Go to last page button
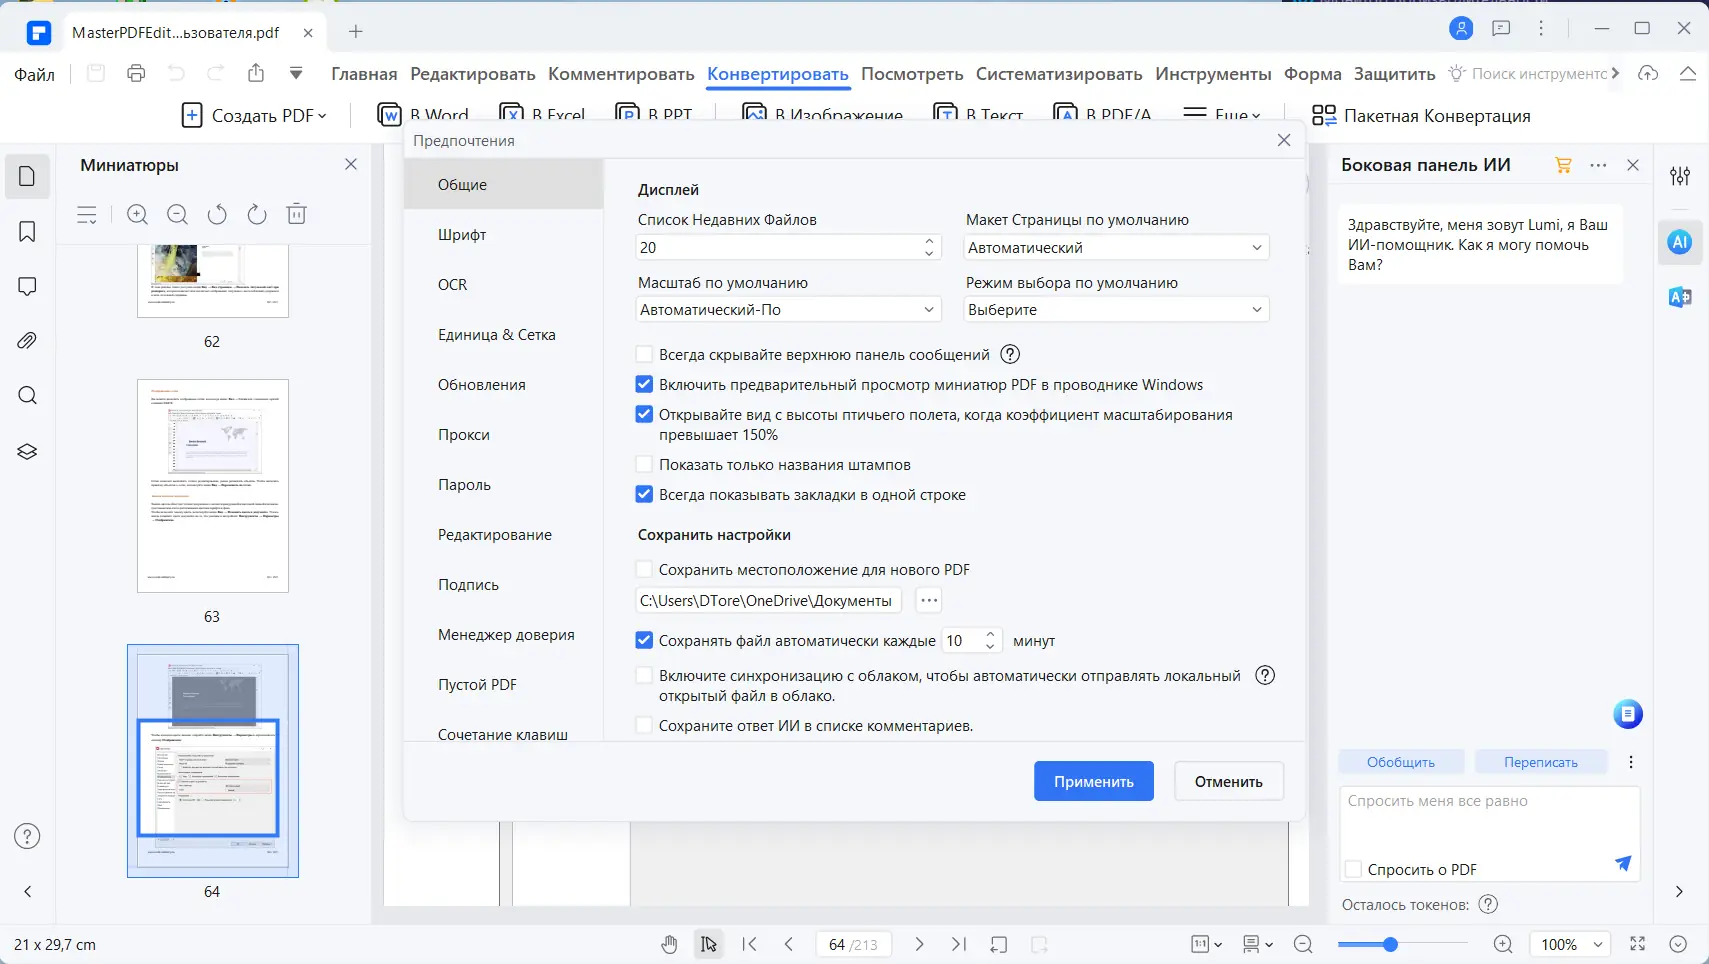Image resolution: width=1709 pixels, height=964 pixels. tap(959, 944)
